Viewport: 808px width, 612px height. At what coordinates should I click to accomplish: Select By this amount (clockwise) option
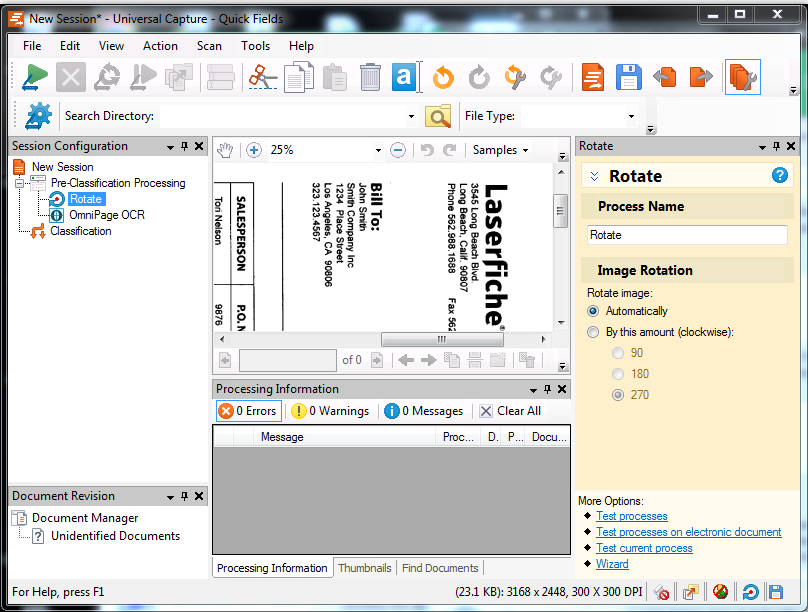click(x=593, y=332)
